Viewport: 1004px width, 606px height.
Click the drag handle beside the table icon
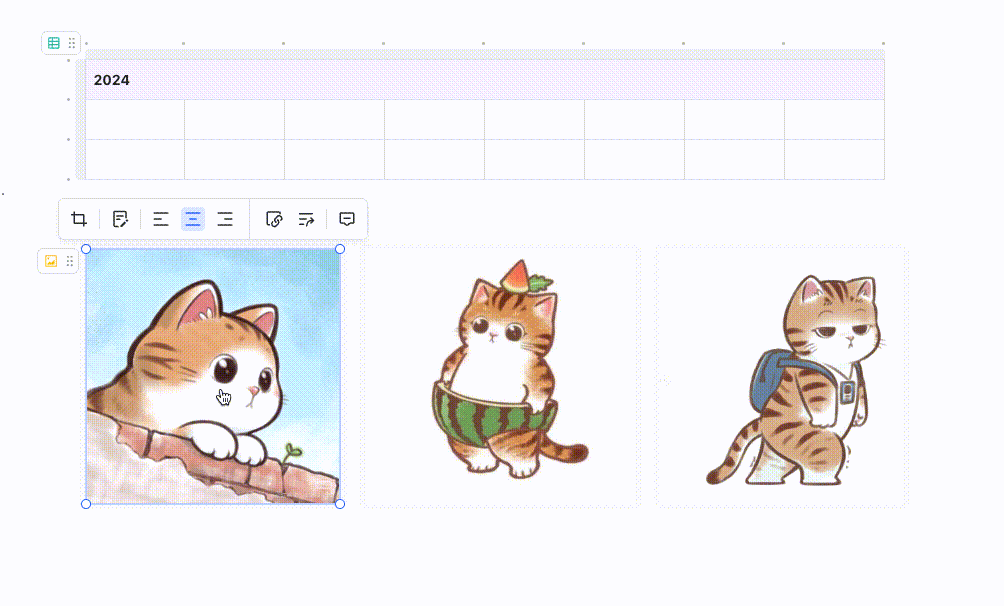click(72, 43)
